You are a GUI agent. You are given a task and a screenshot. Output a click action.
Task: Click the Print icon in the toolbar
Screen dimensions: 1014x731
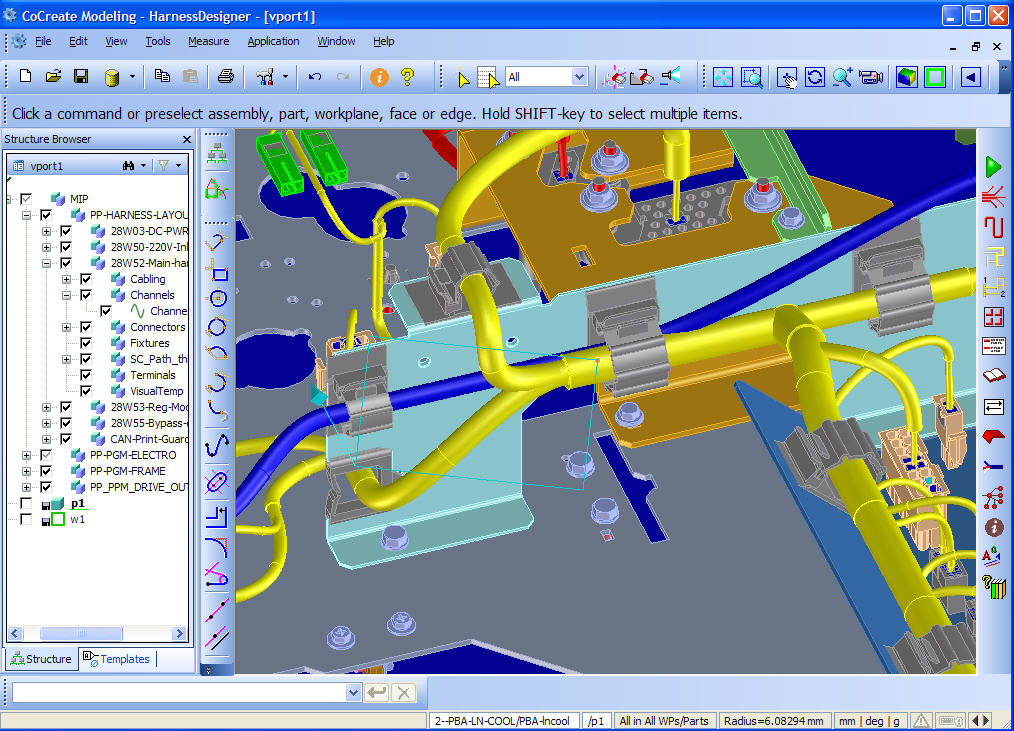pyautogui.click(x=226, y=77)
